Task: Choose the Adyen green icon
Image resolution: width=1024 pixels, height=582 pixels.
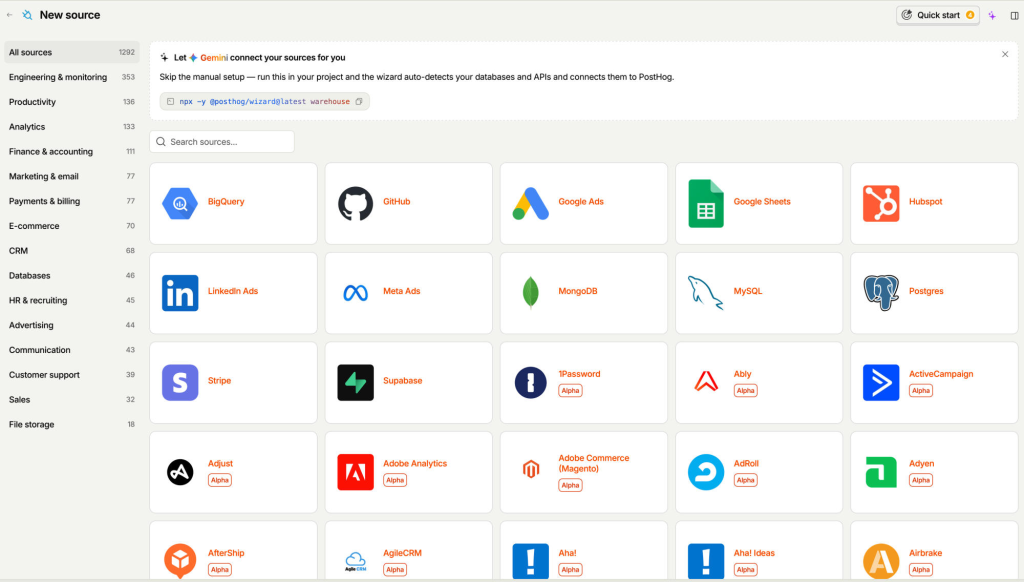Action: (881, 472)
